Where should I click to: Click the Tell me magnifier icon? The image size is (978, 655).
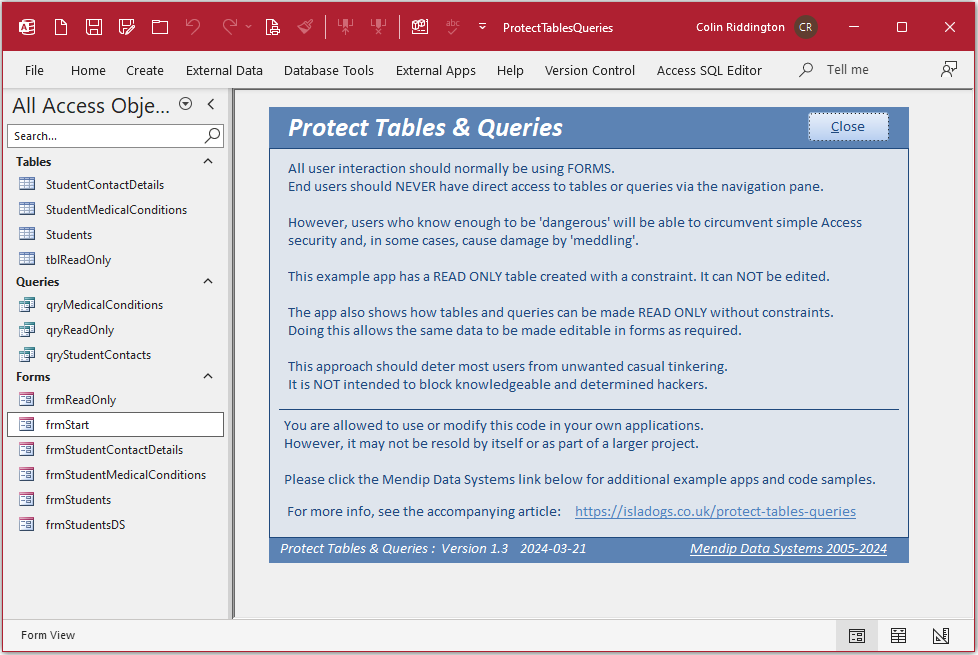tap(806, 69)
